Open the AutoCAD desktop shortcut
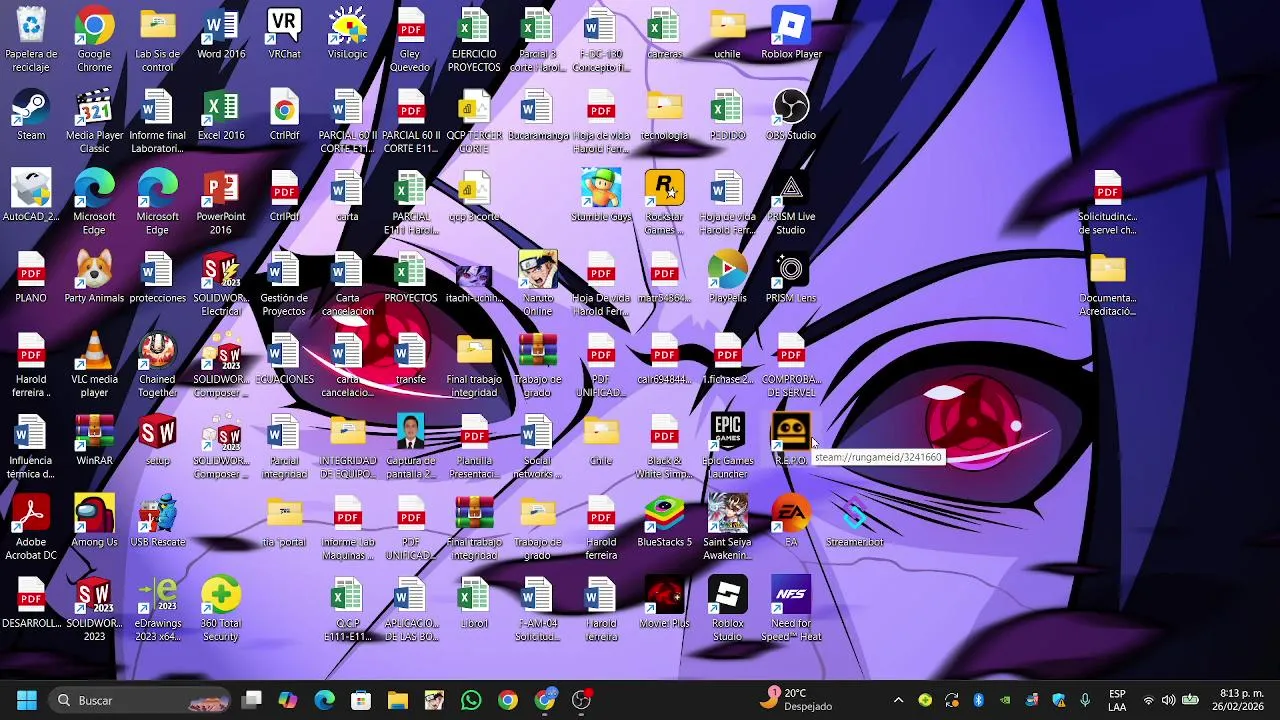The image size is (1280, 720). tap(31, 196)
